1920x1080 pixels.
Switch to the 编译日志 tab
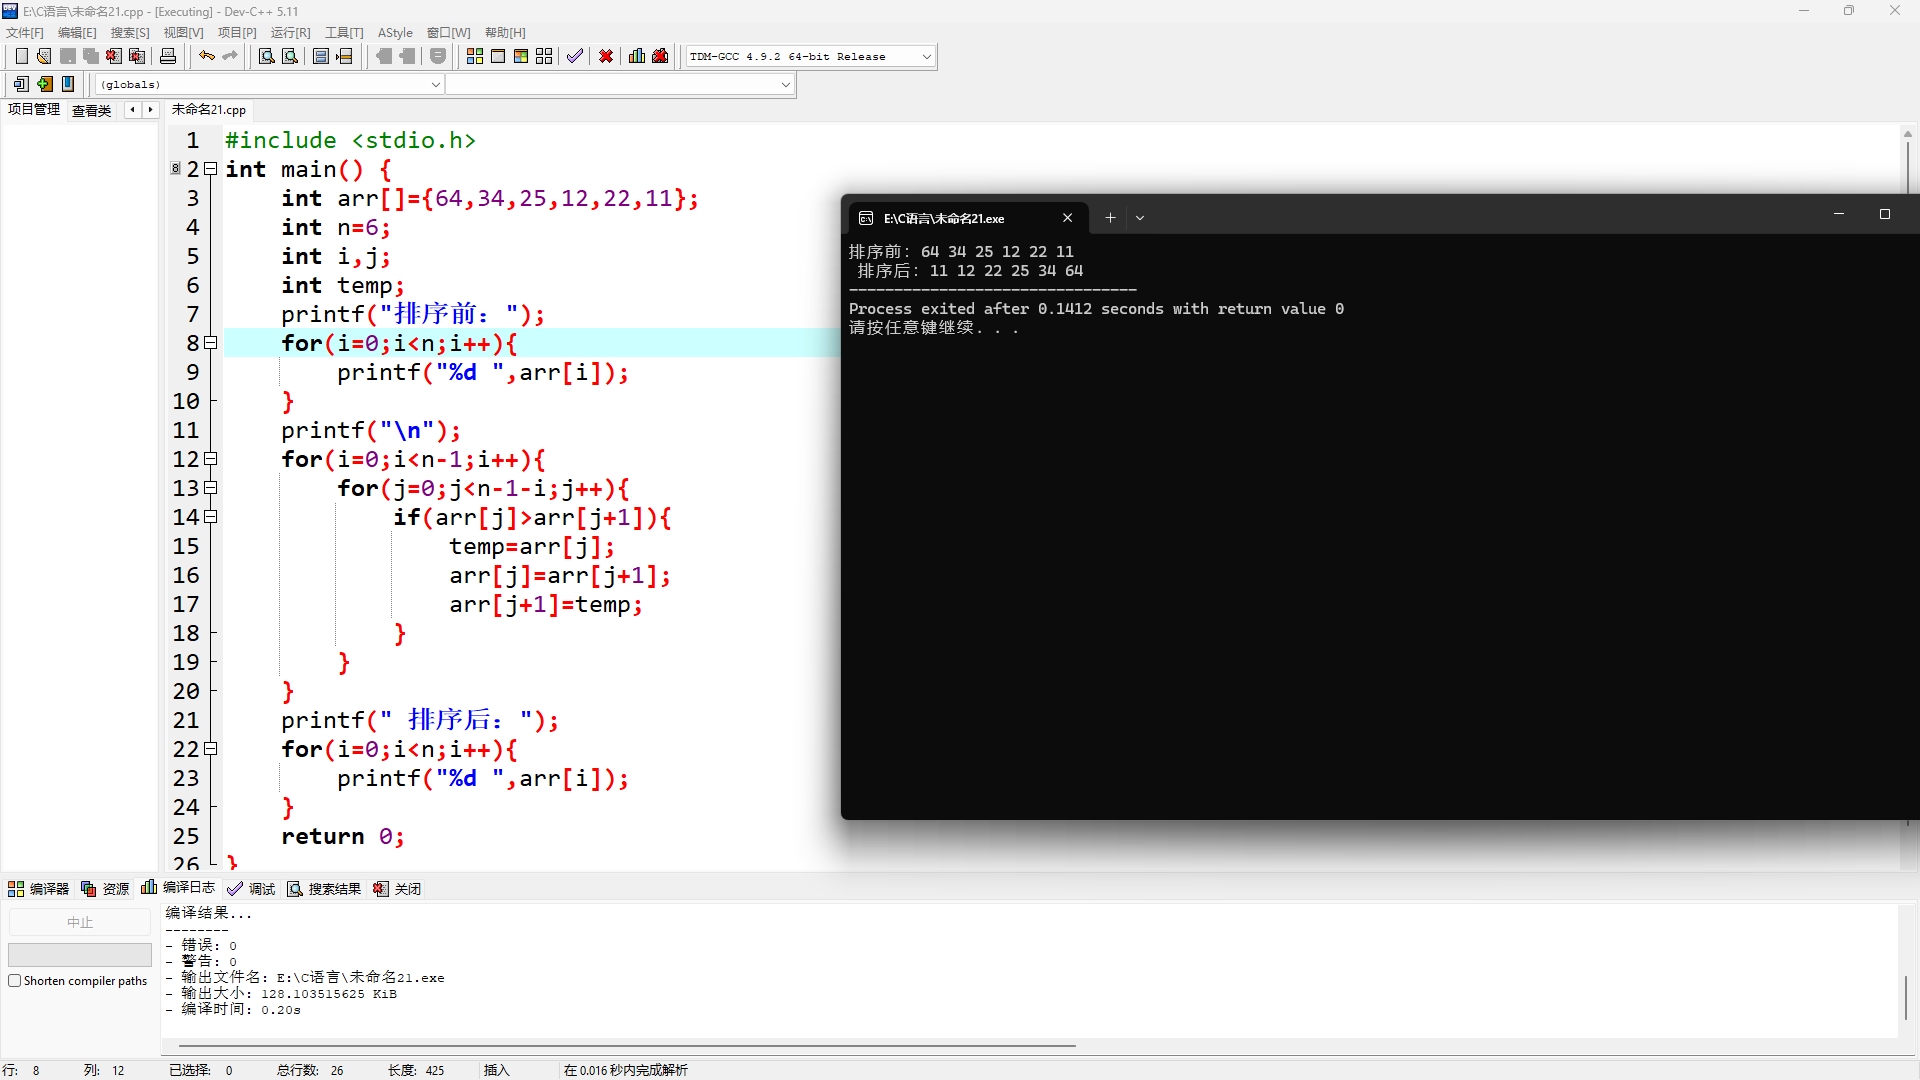pyautogui.click(x=179, y=888)
